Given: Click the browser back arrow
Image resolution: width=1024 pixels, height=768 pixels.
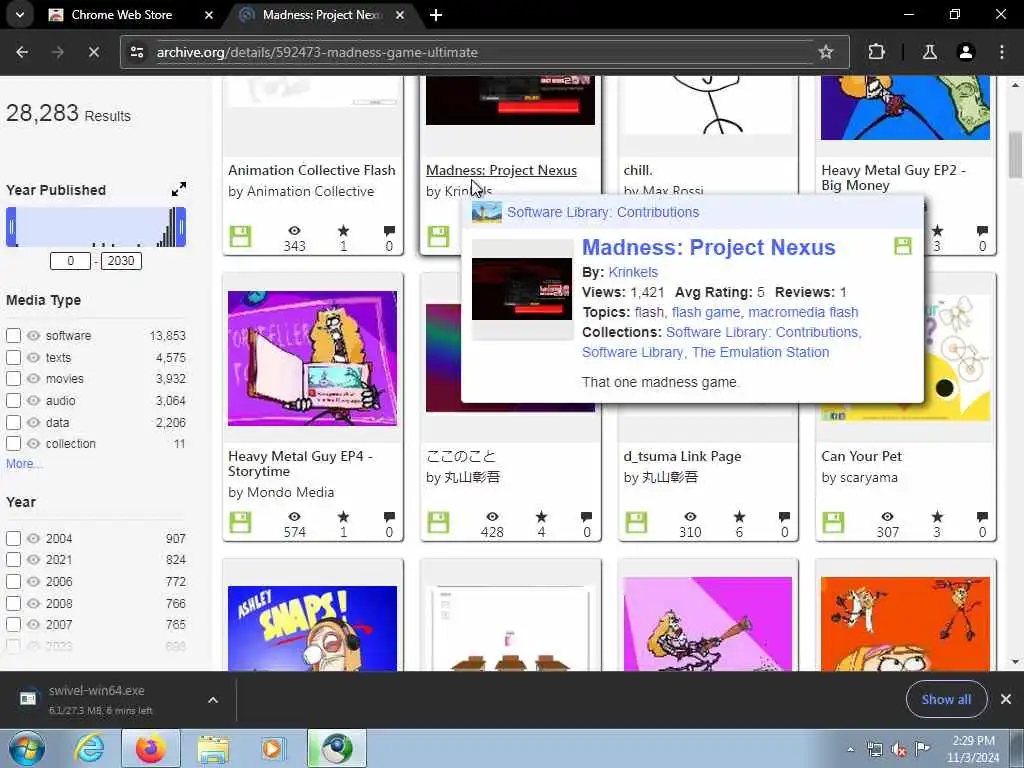Looking at the screenshot, I should (x=22, y=52).
